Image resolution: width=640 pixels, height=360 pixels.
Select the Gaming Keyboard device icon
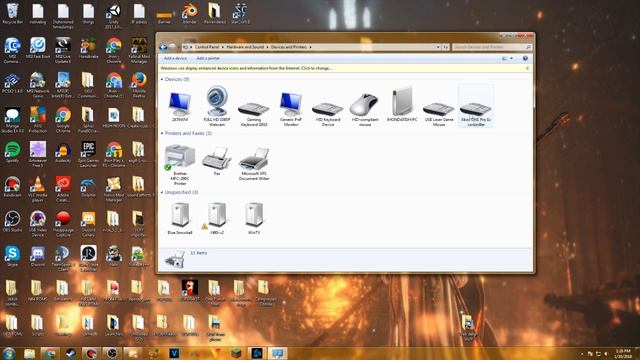pyautogui.click(x=253, y=110)
